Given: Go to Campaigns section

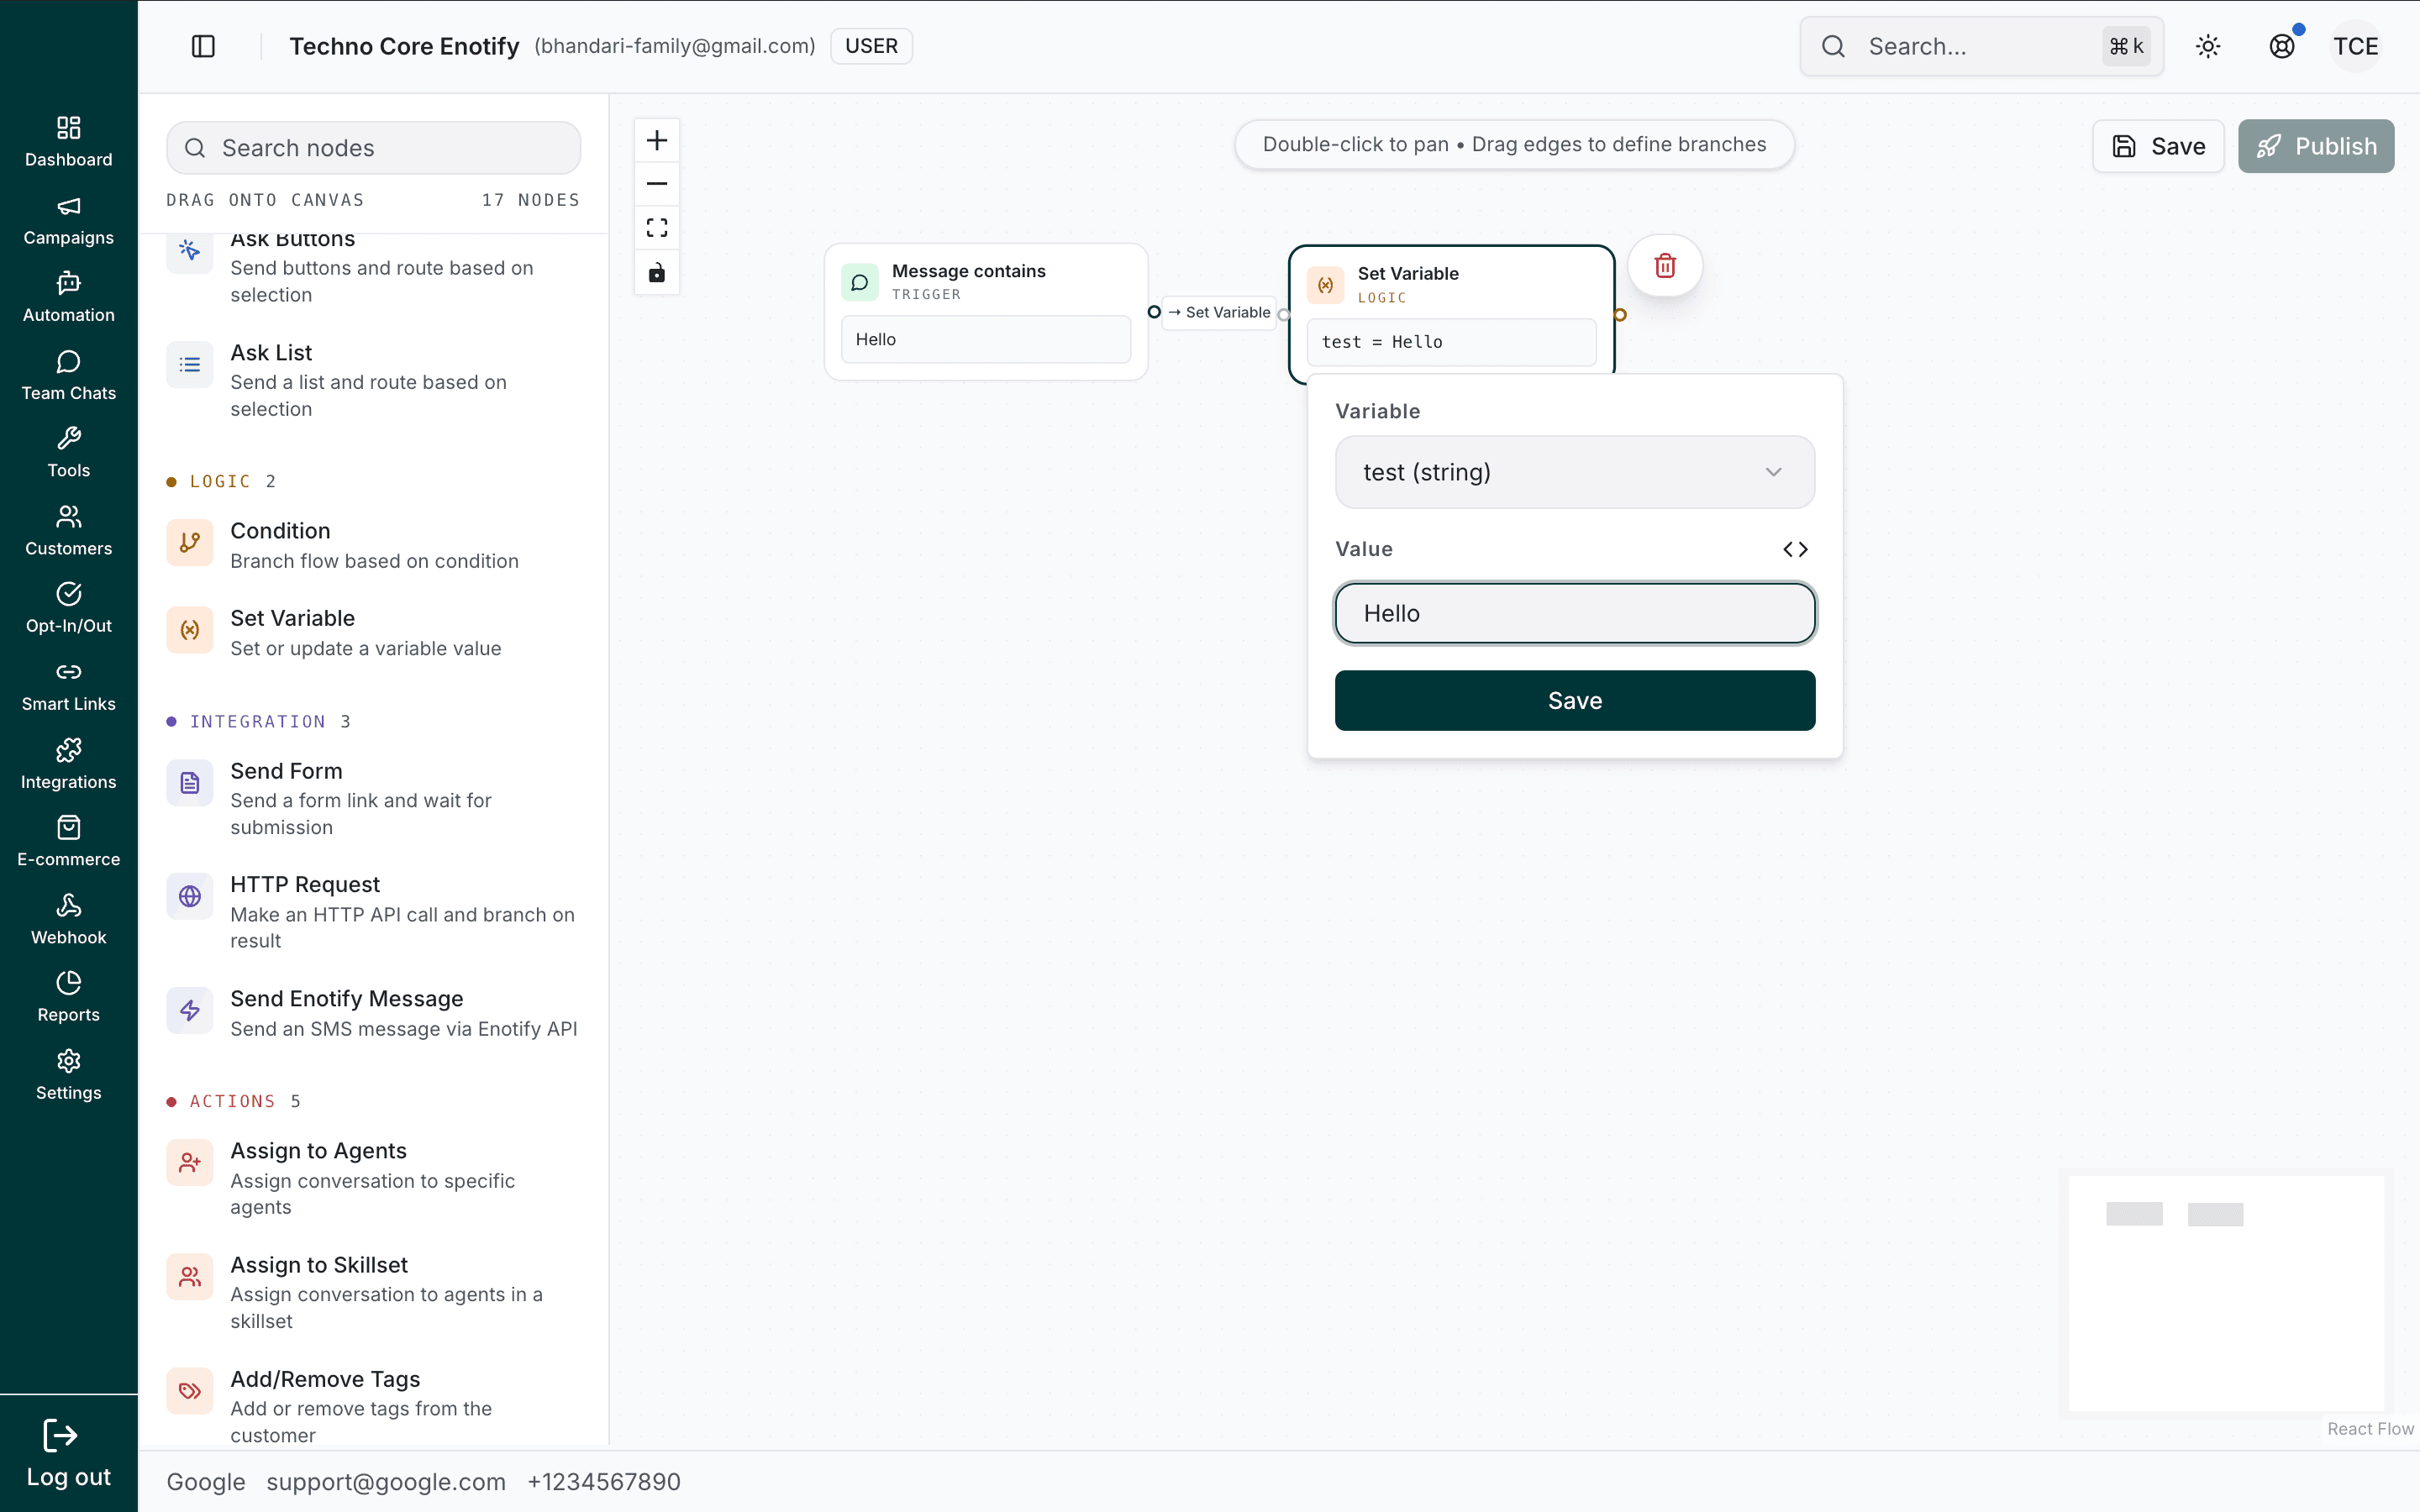Looking at the screenshot, I should [x=68, y=220].
